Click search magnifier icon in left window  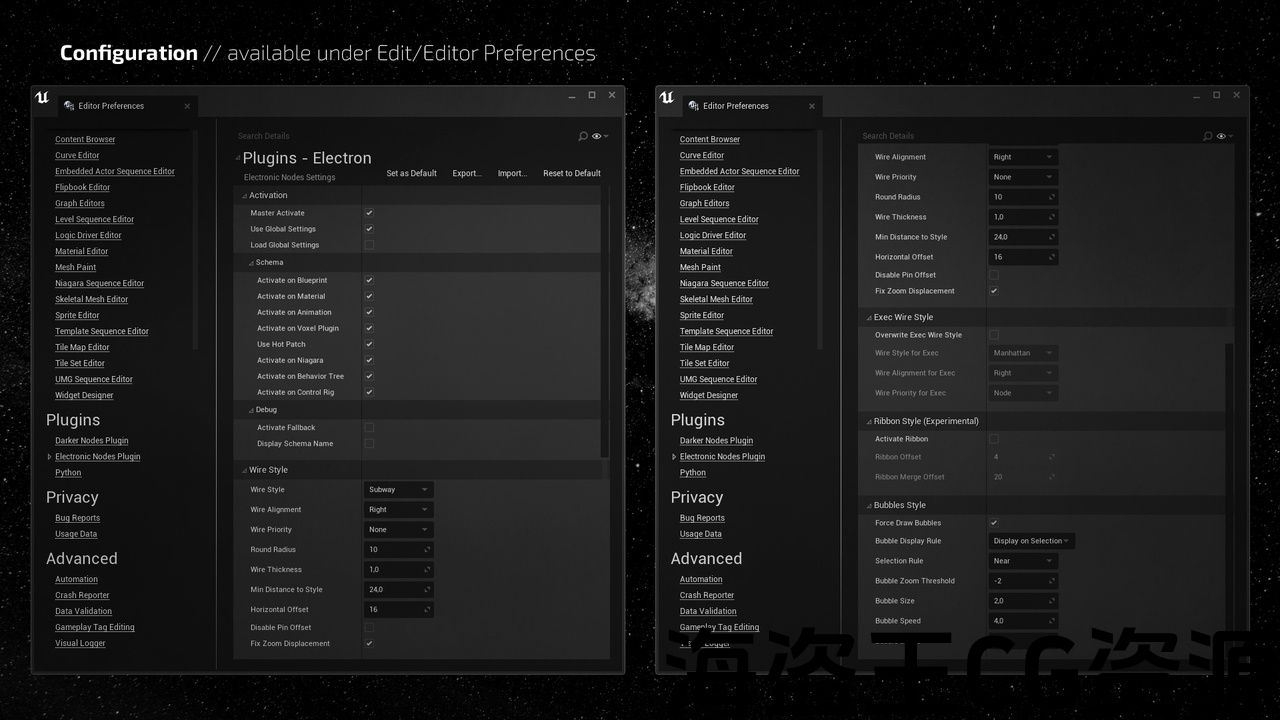(583, 136)
